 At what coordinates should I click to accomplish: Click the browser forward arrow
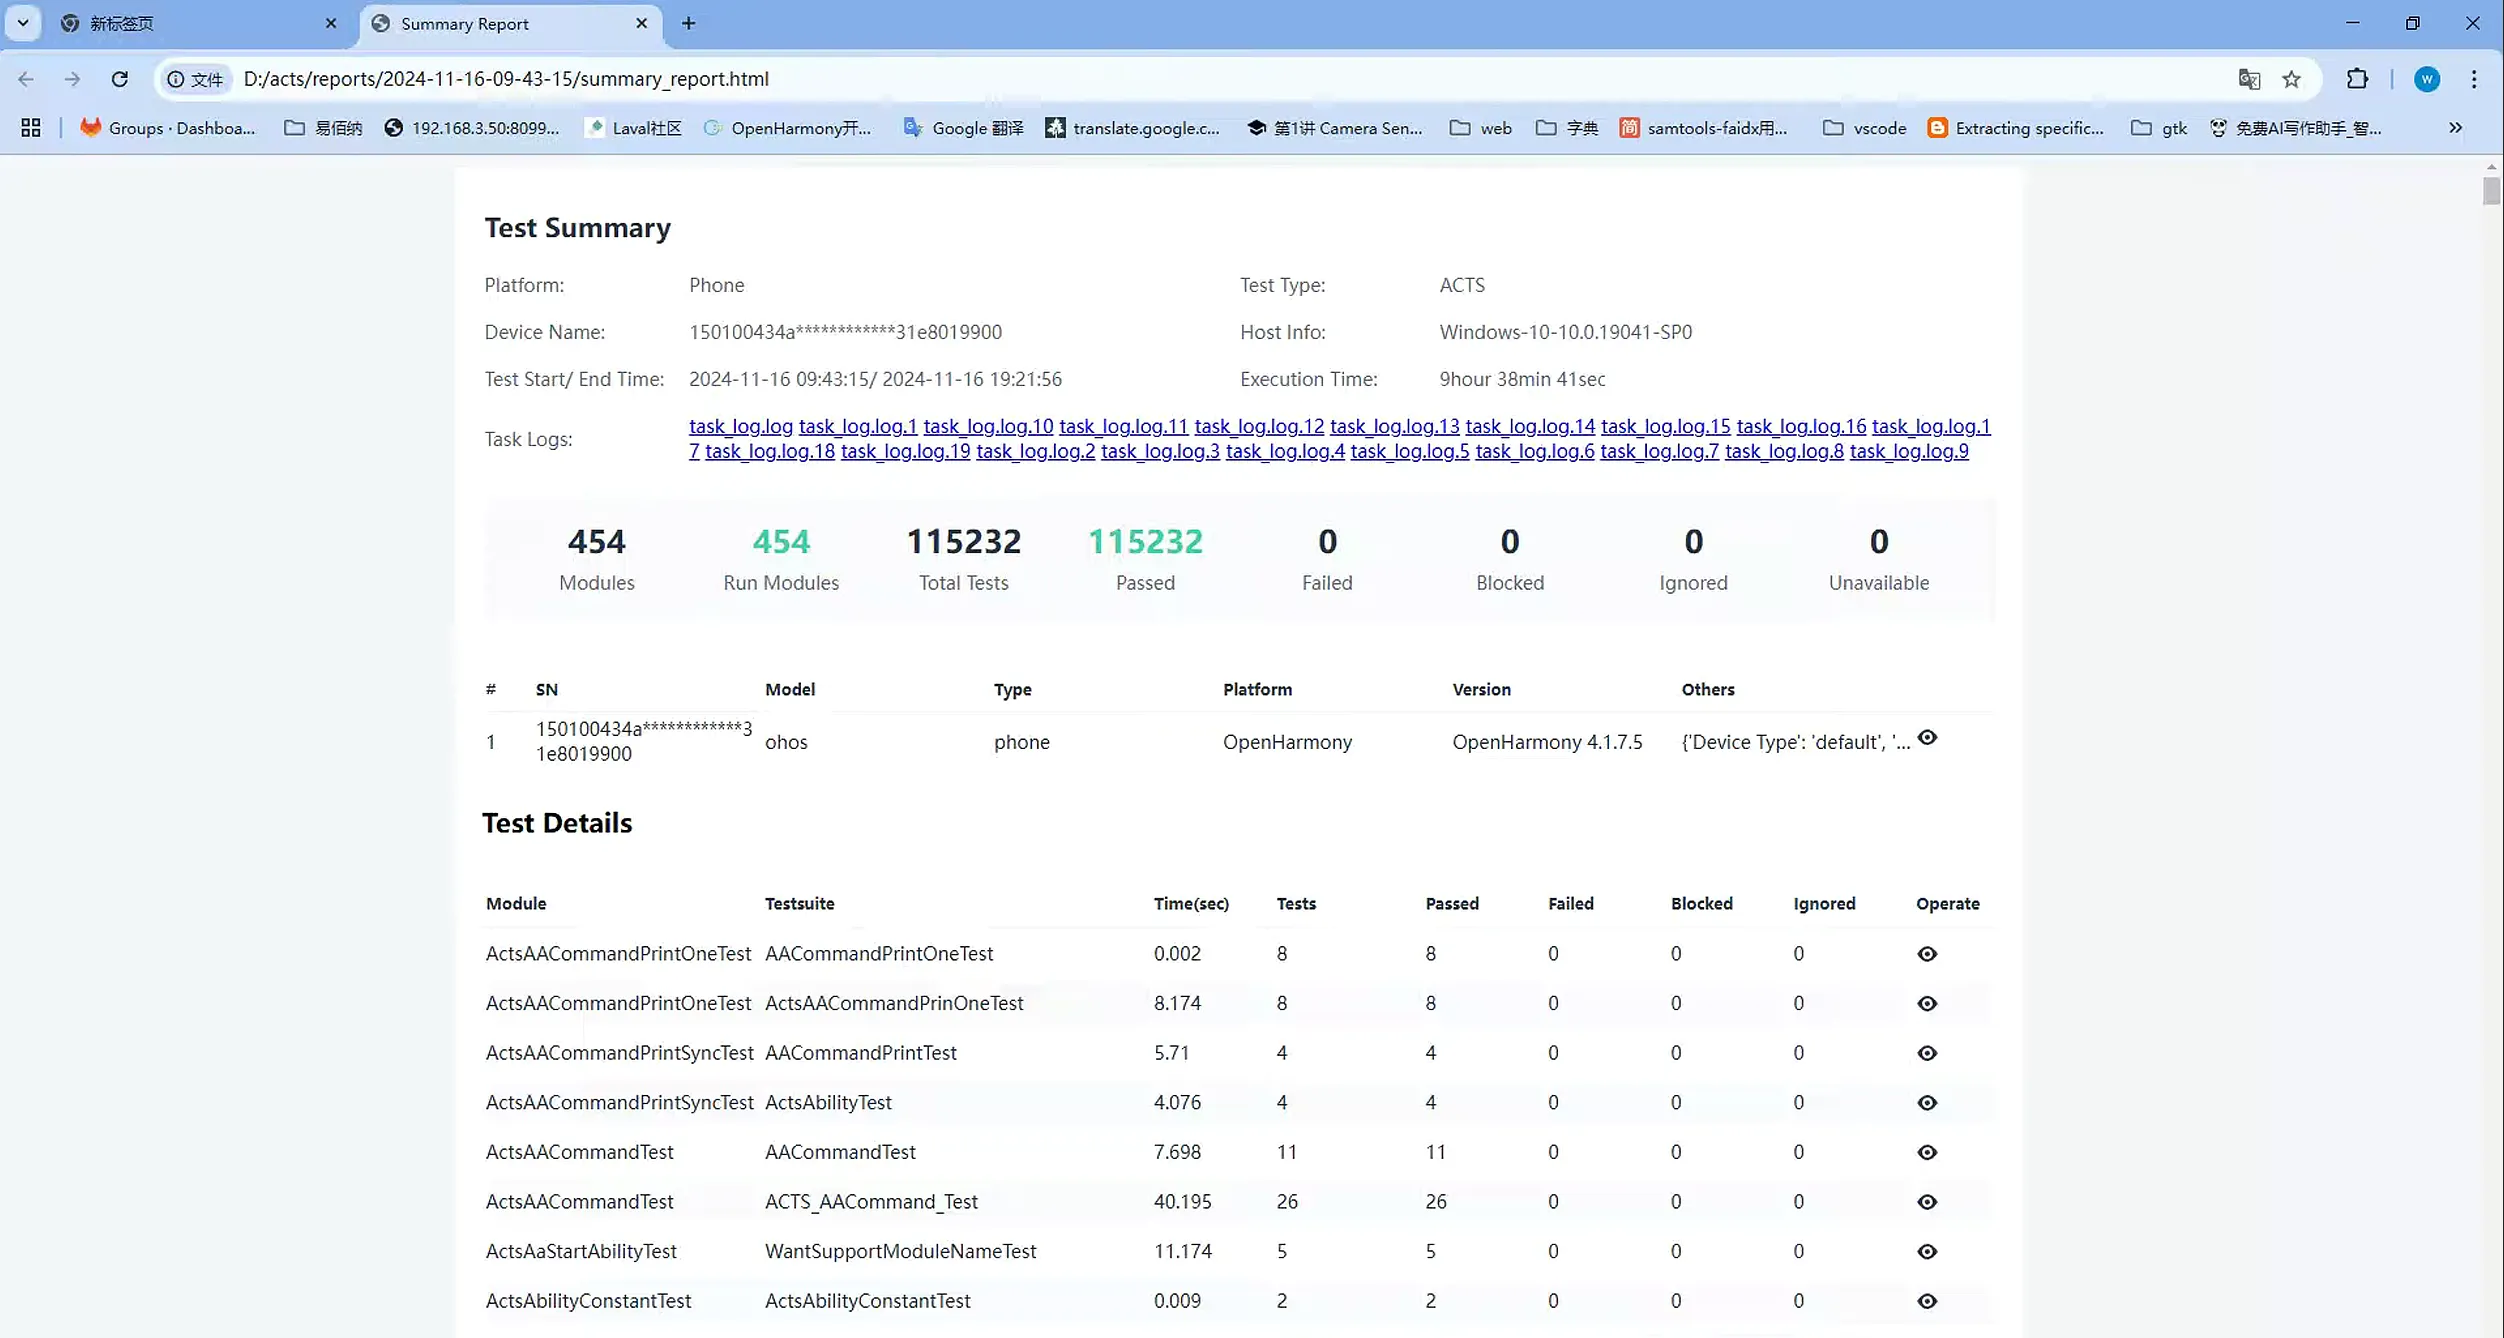tap(72, 79)
